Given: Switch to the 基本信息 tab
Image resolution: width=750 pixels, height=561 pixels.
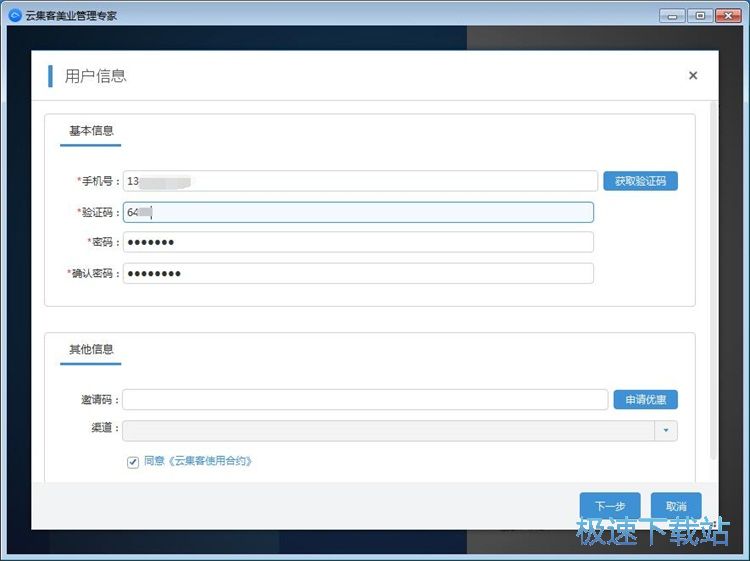Looking at the screenshot, I should pos(91,131).
